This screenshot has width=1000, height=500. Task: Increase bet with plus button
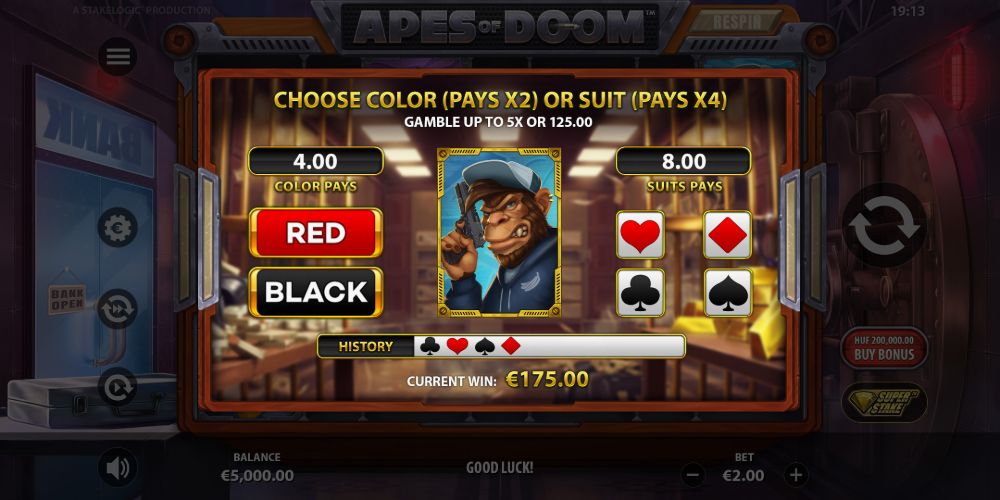pos(795,474)
